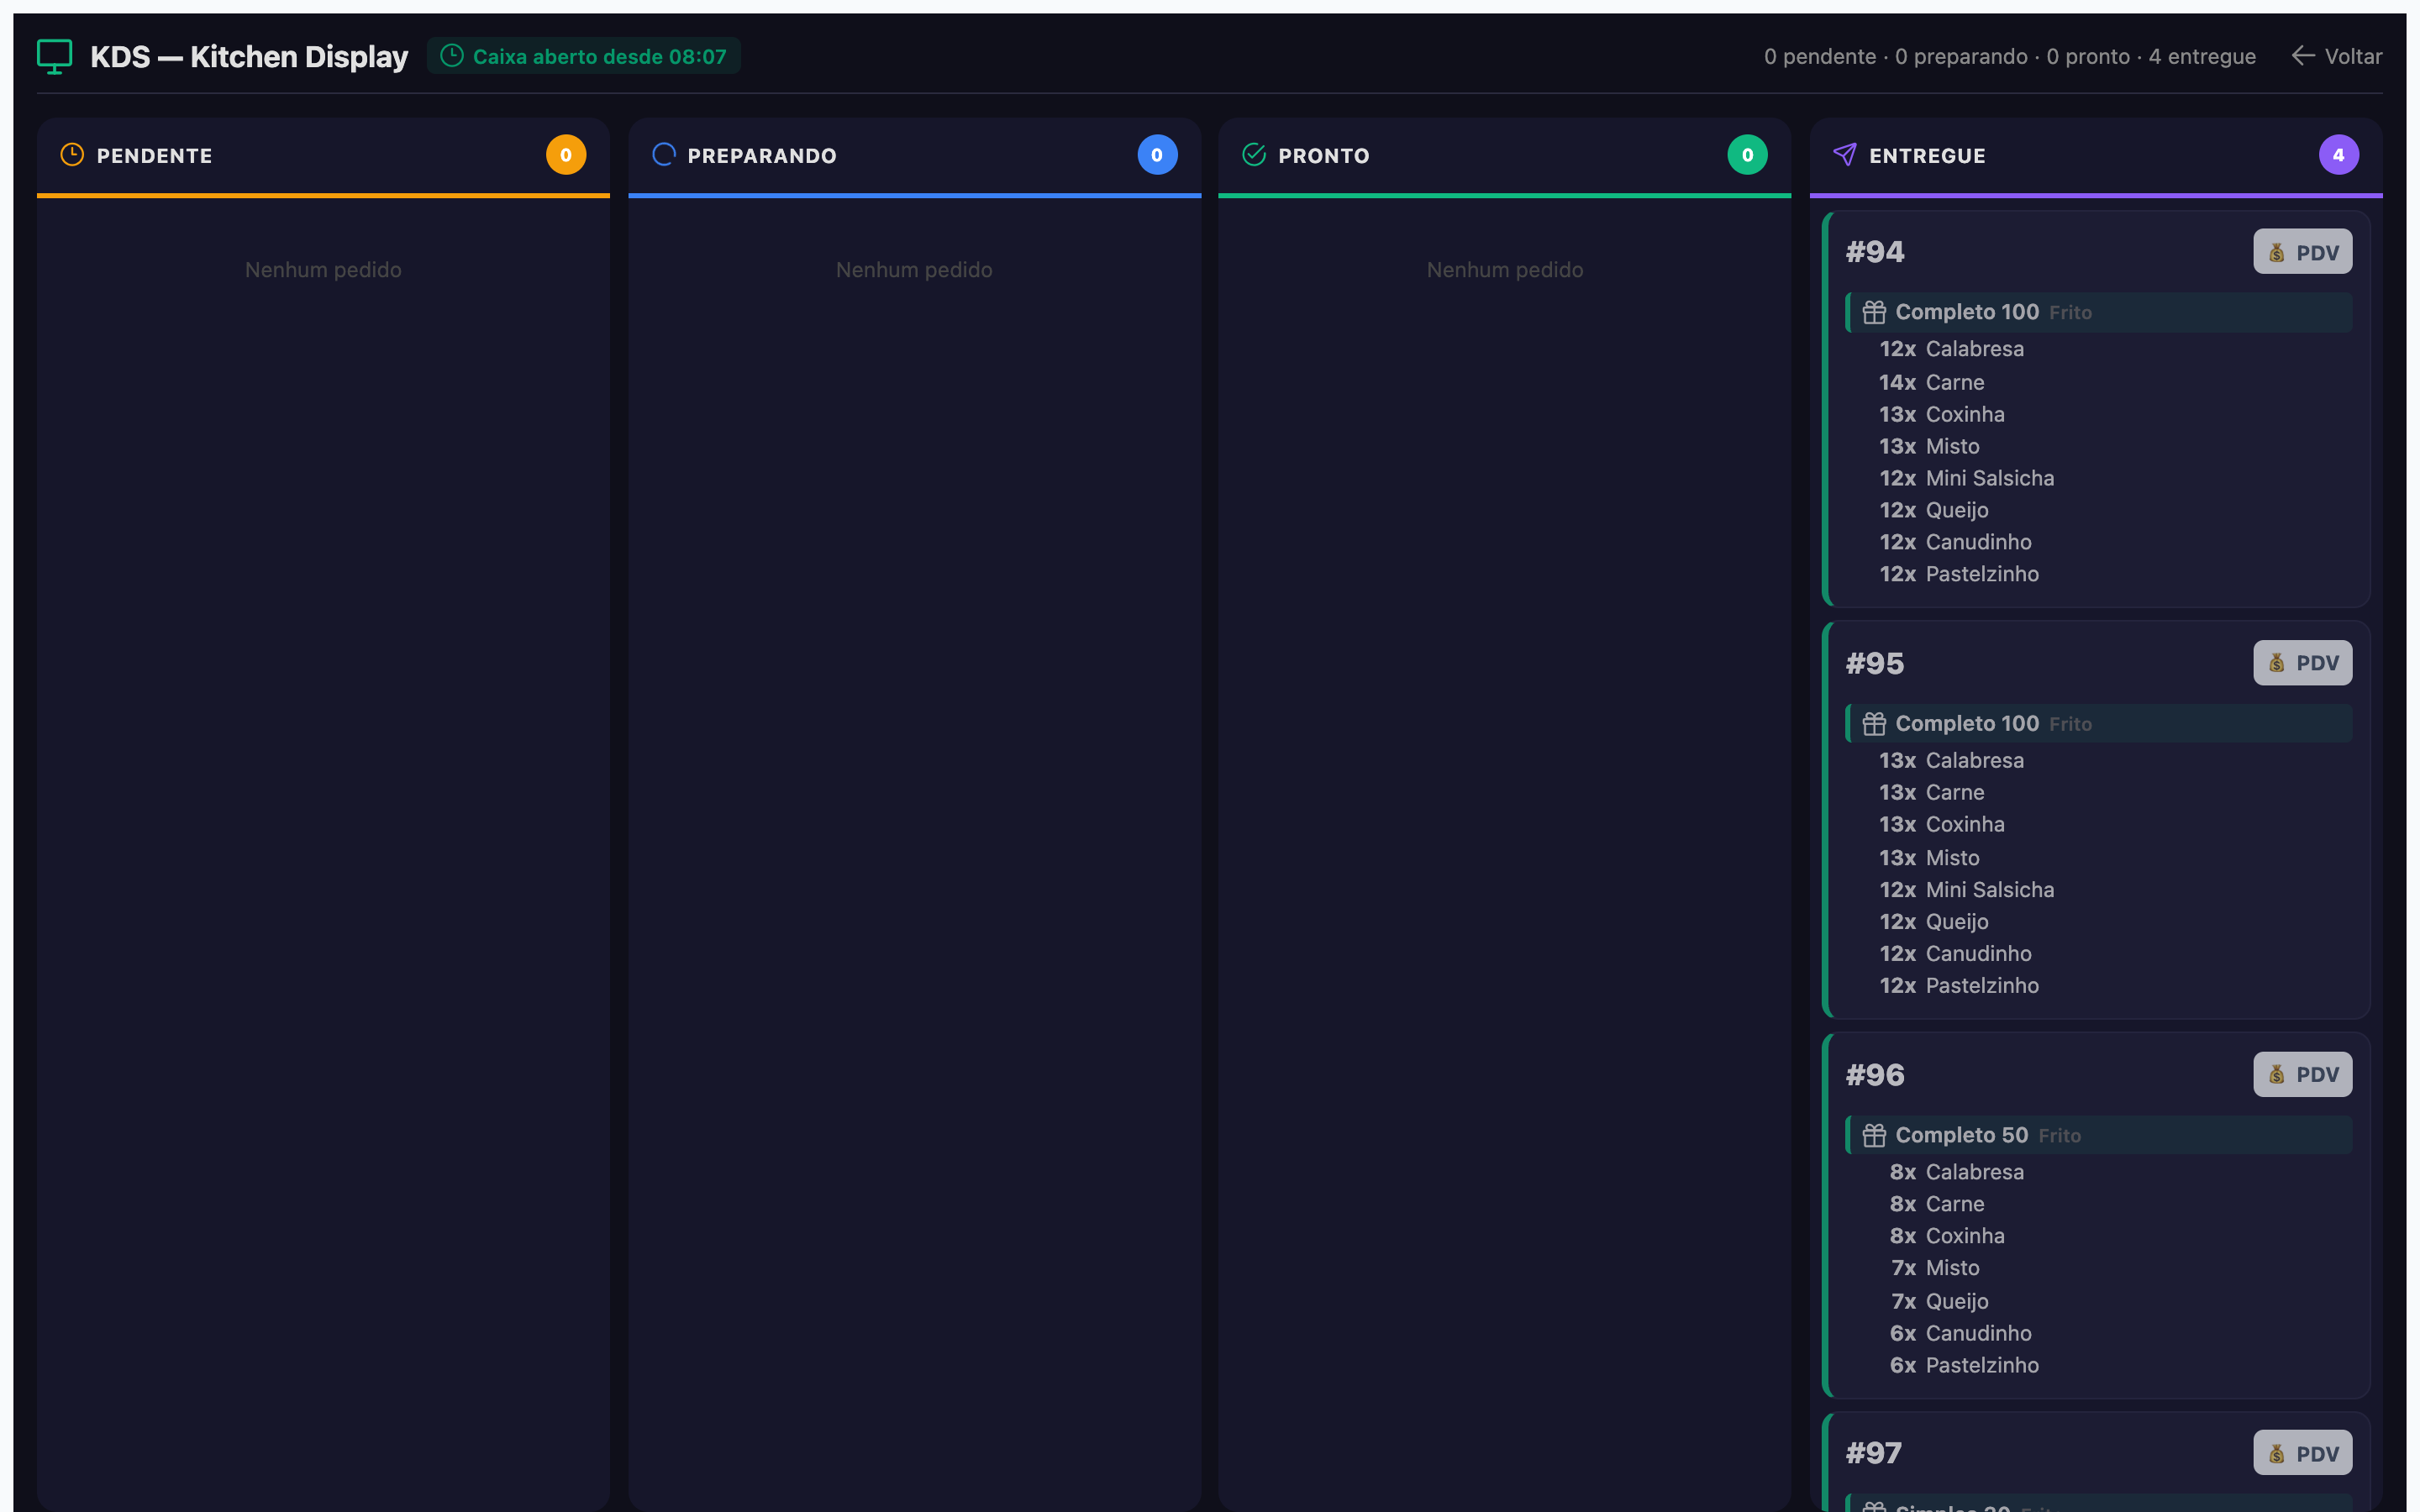2420x1512 pixels.
Task: Click the orange Pendente count badge
Action: (566, 155)
